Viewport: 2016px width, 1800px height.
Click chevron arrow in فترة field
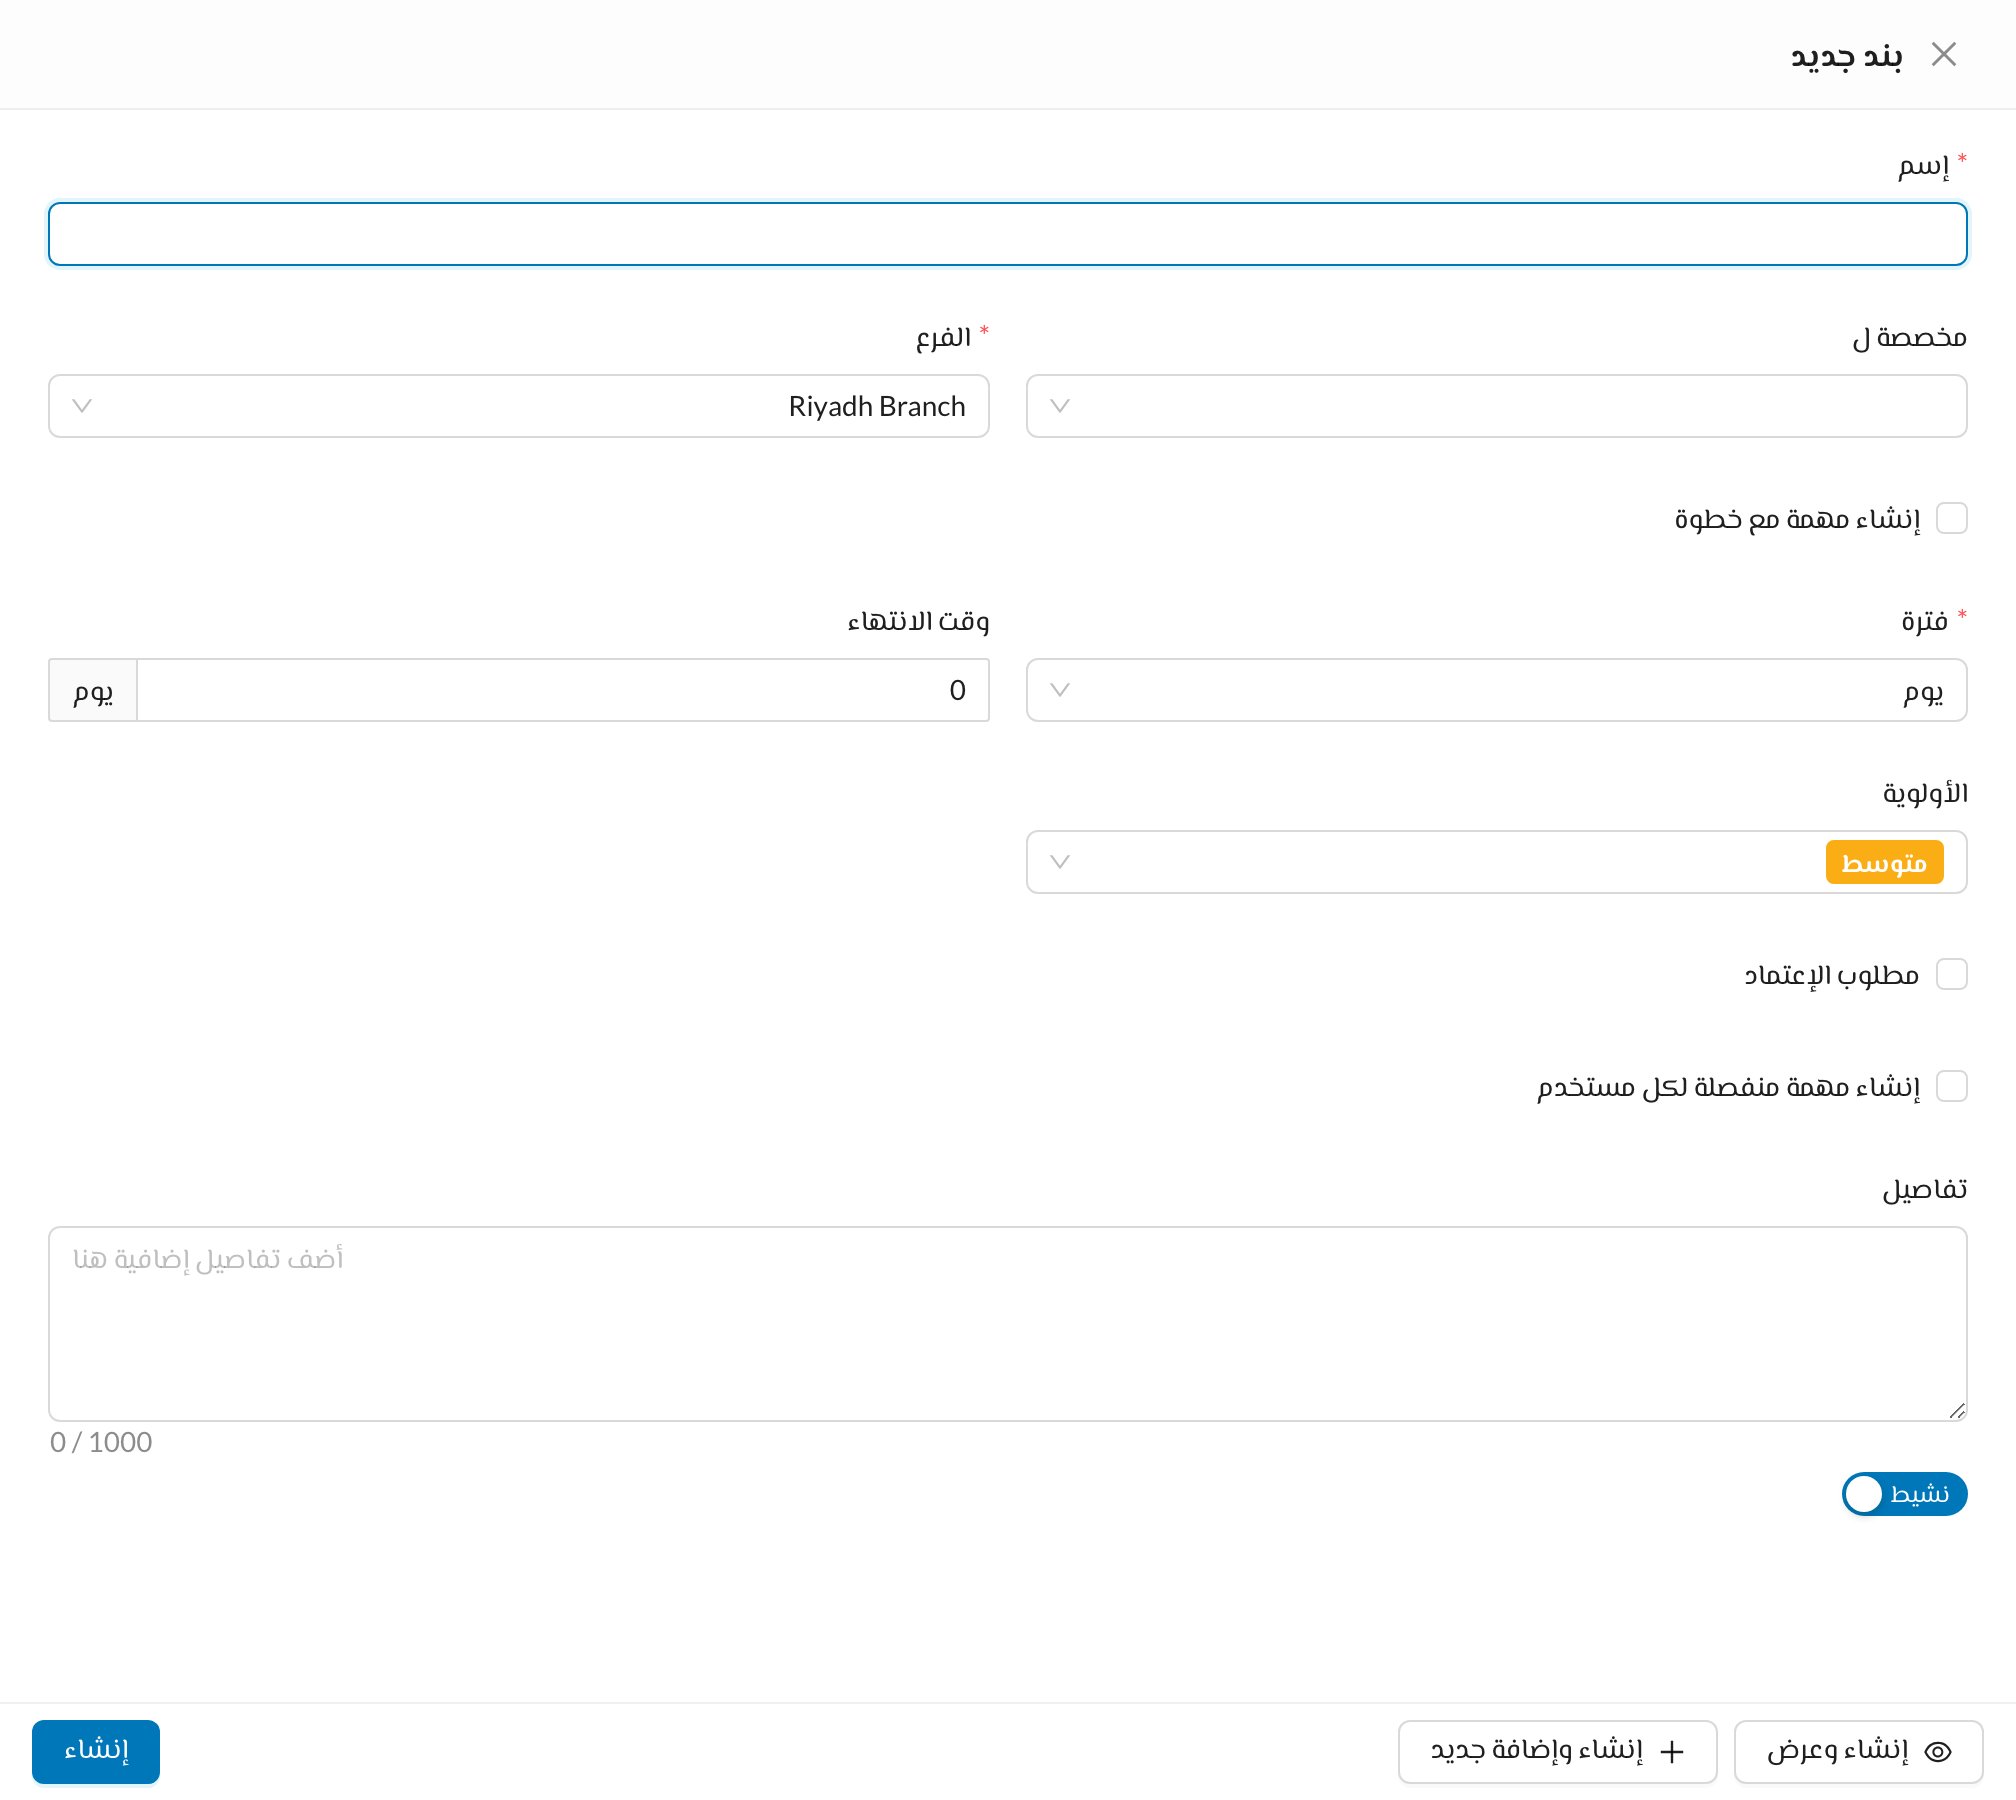(x=1060, y=690)
